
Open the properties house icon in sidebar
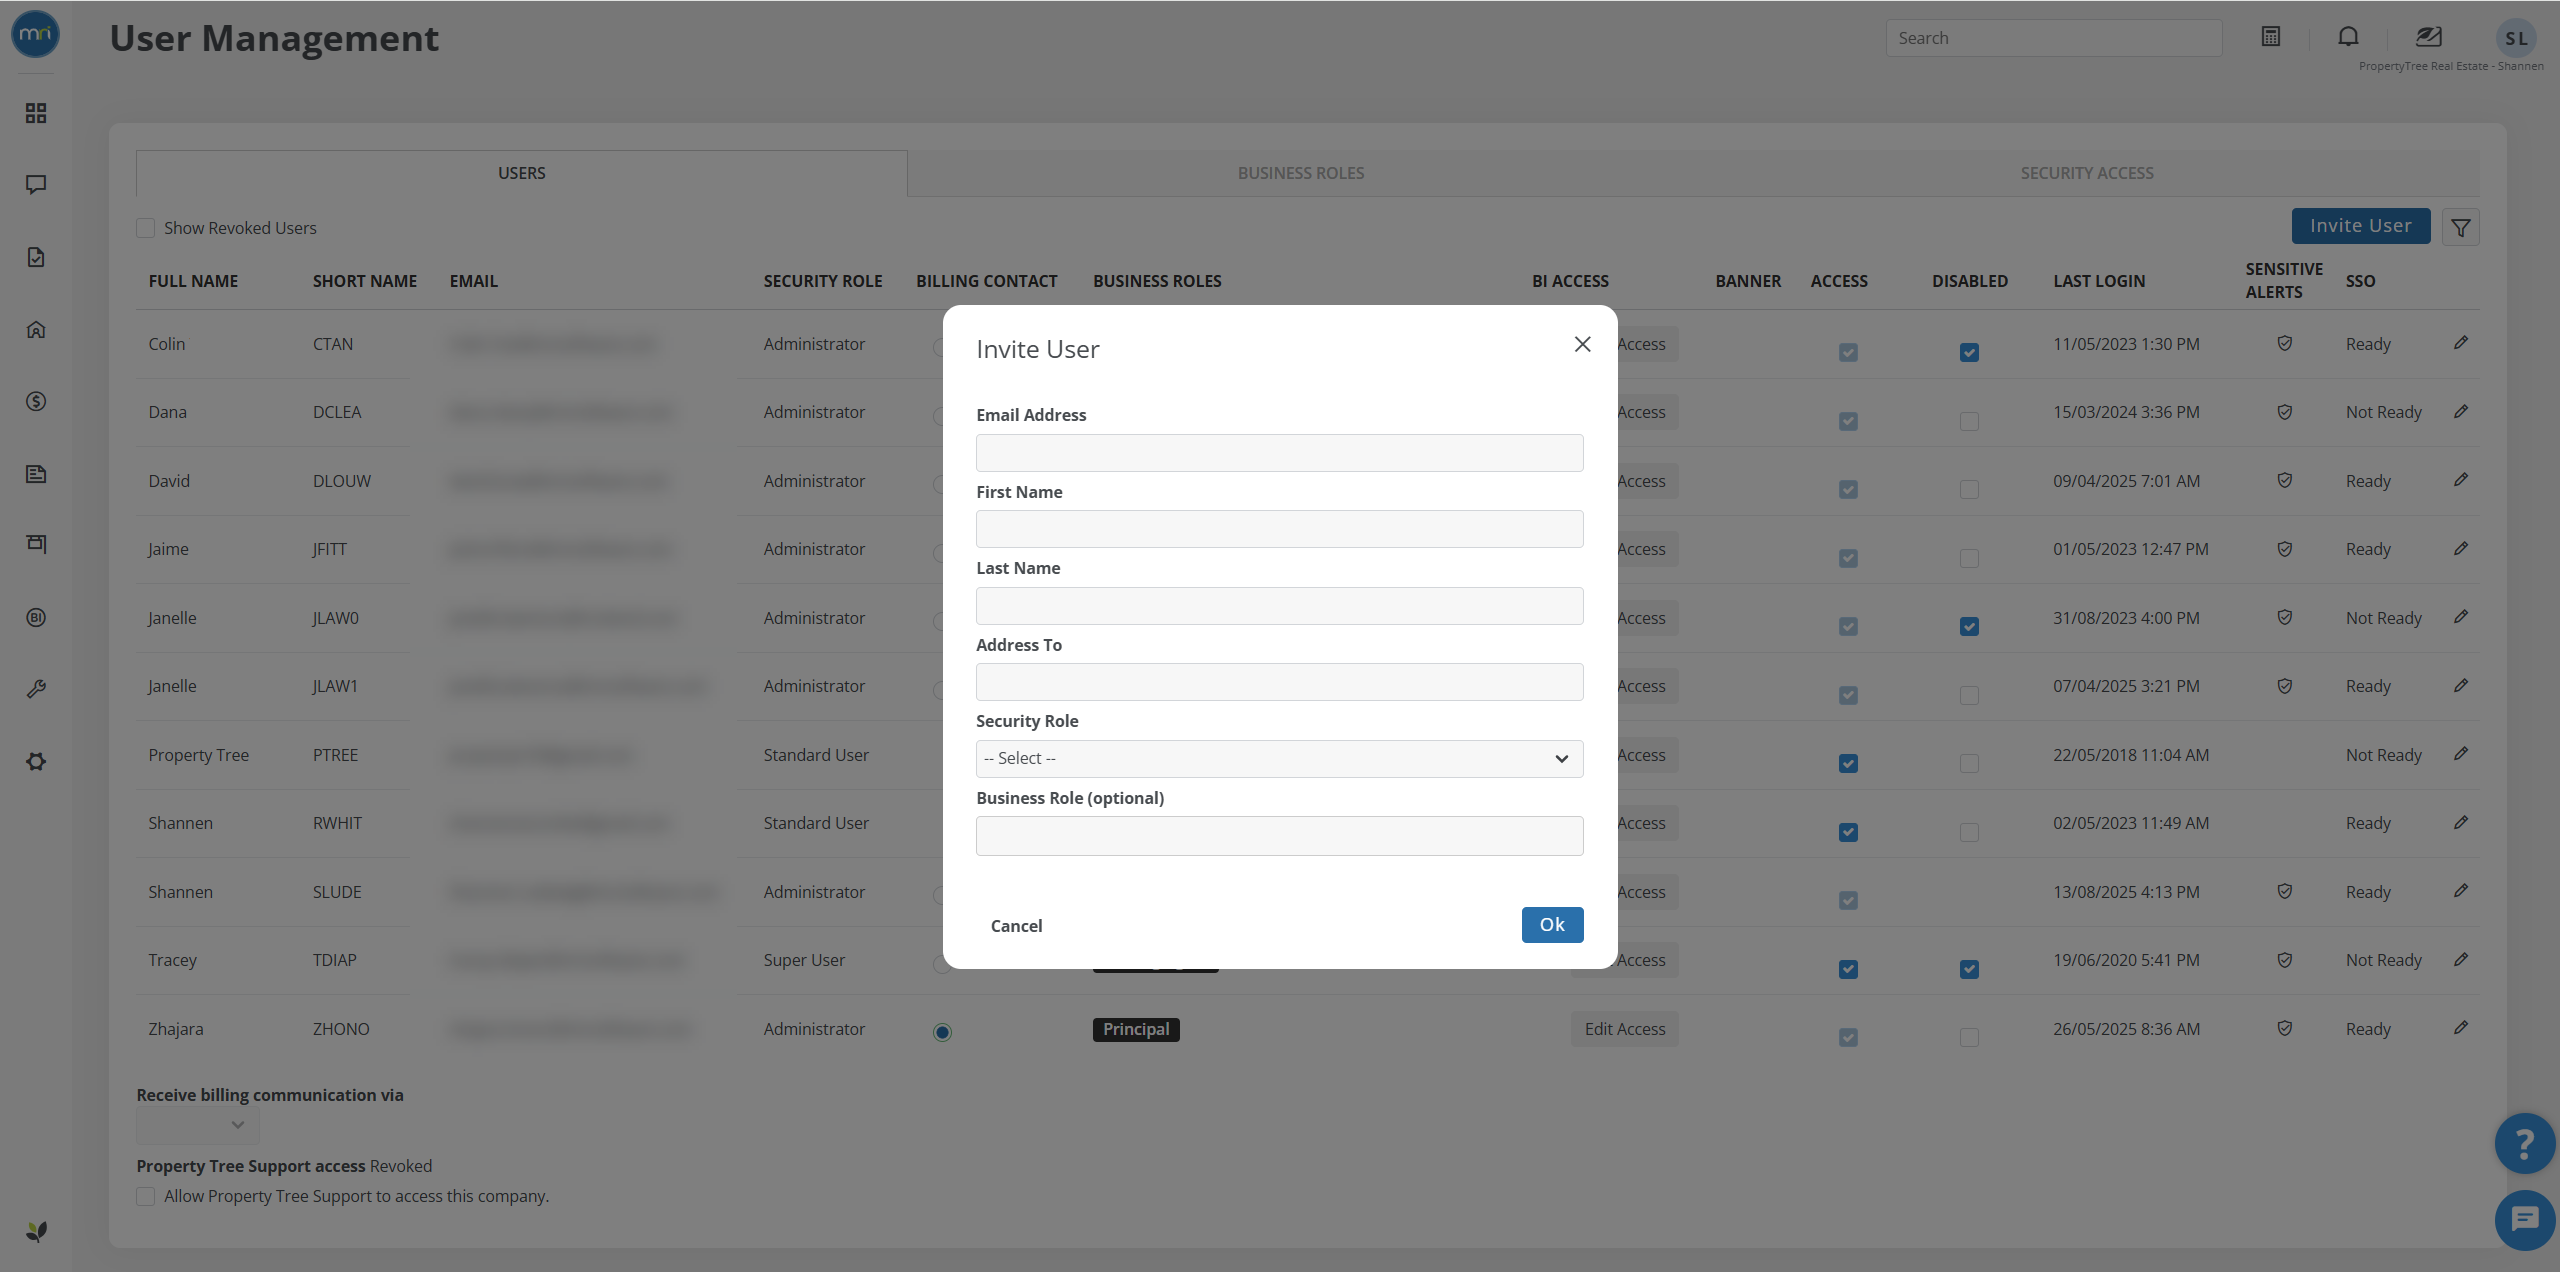(36, 329)
